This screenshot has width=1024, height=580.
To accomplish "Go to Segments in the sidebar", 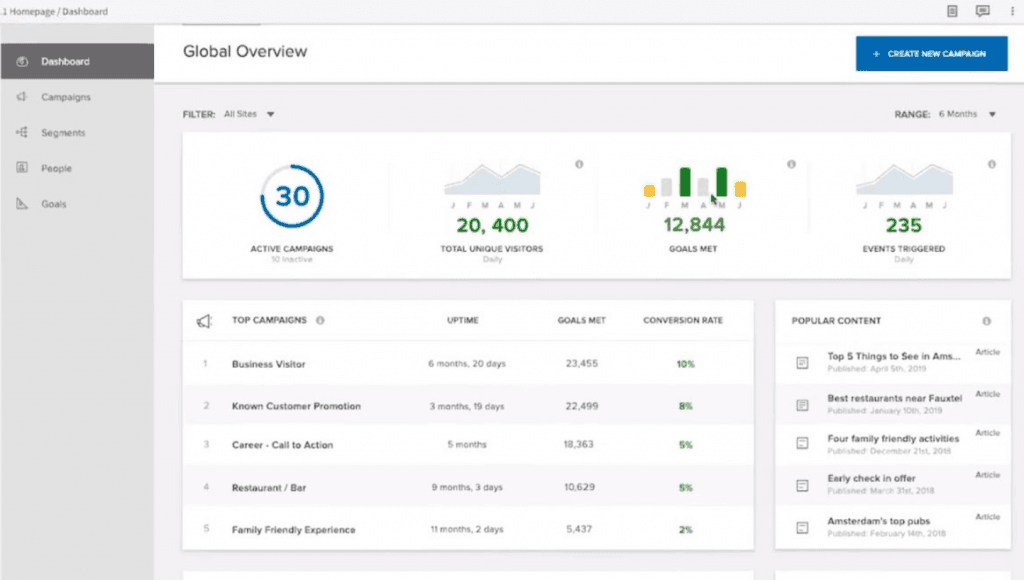I will pyautogui.click(x=63, y=133).
